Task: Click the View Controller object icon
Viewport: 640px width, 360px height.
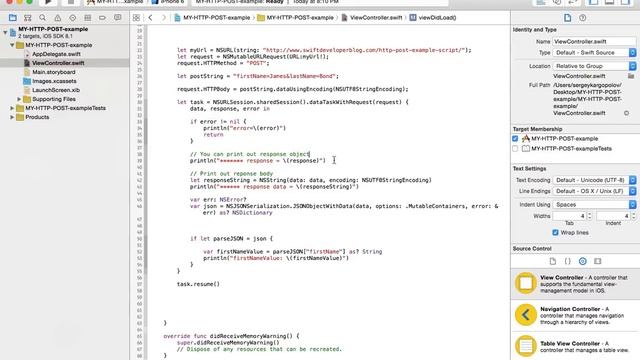Action: click(526, 283)
